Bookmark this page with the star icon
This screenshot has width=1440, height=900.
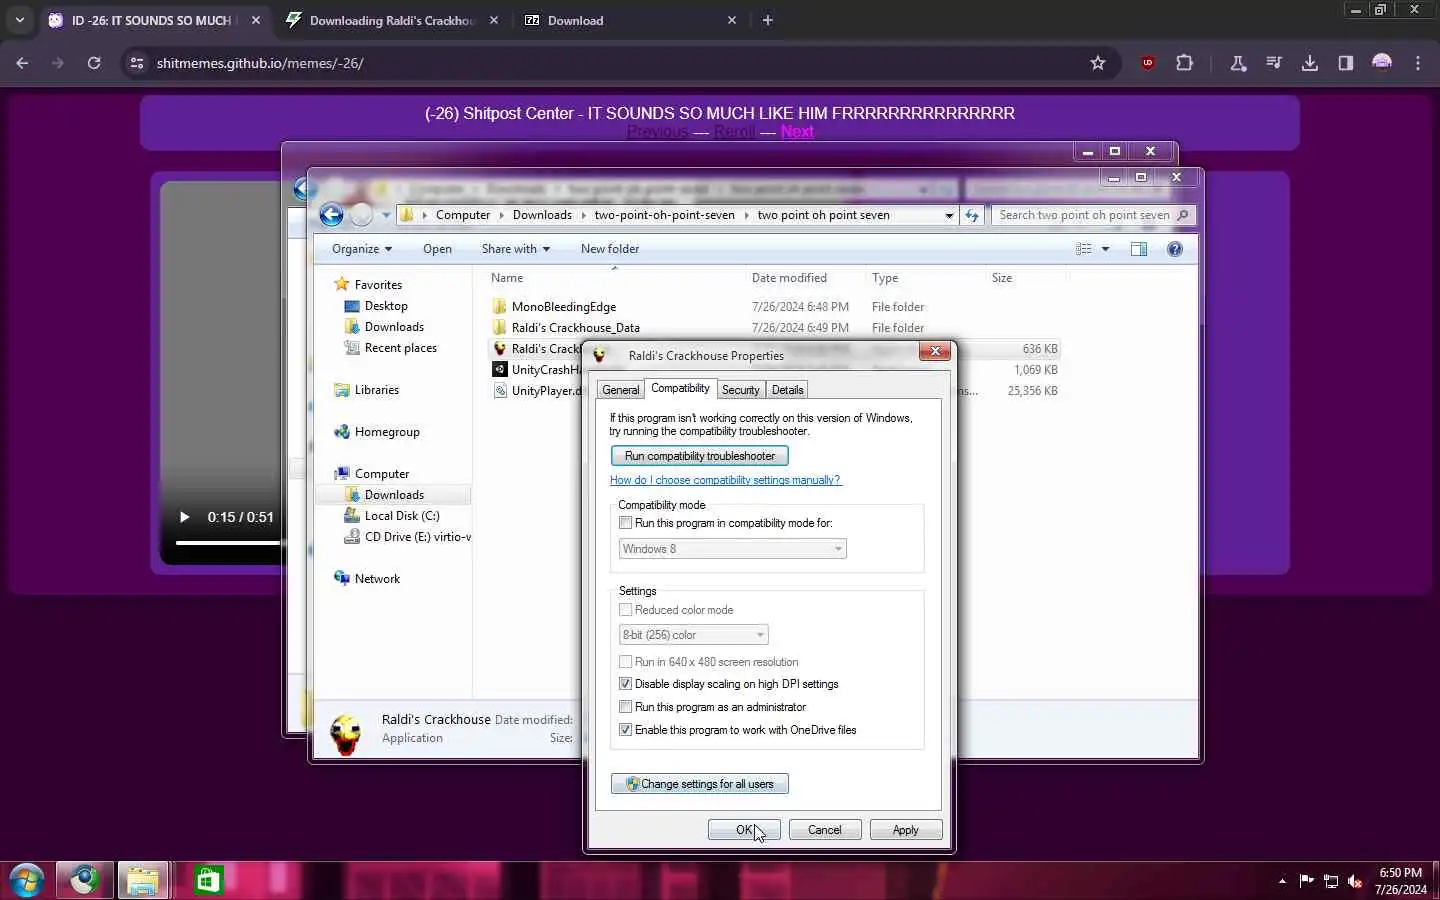pos(1097,63)
